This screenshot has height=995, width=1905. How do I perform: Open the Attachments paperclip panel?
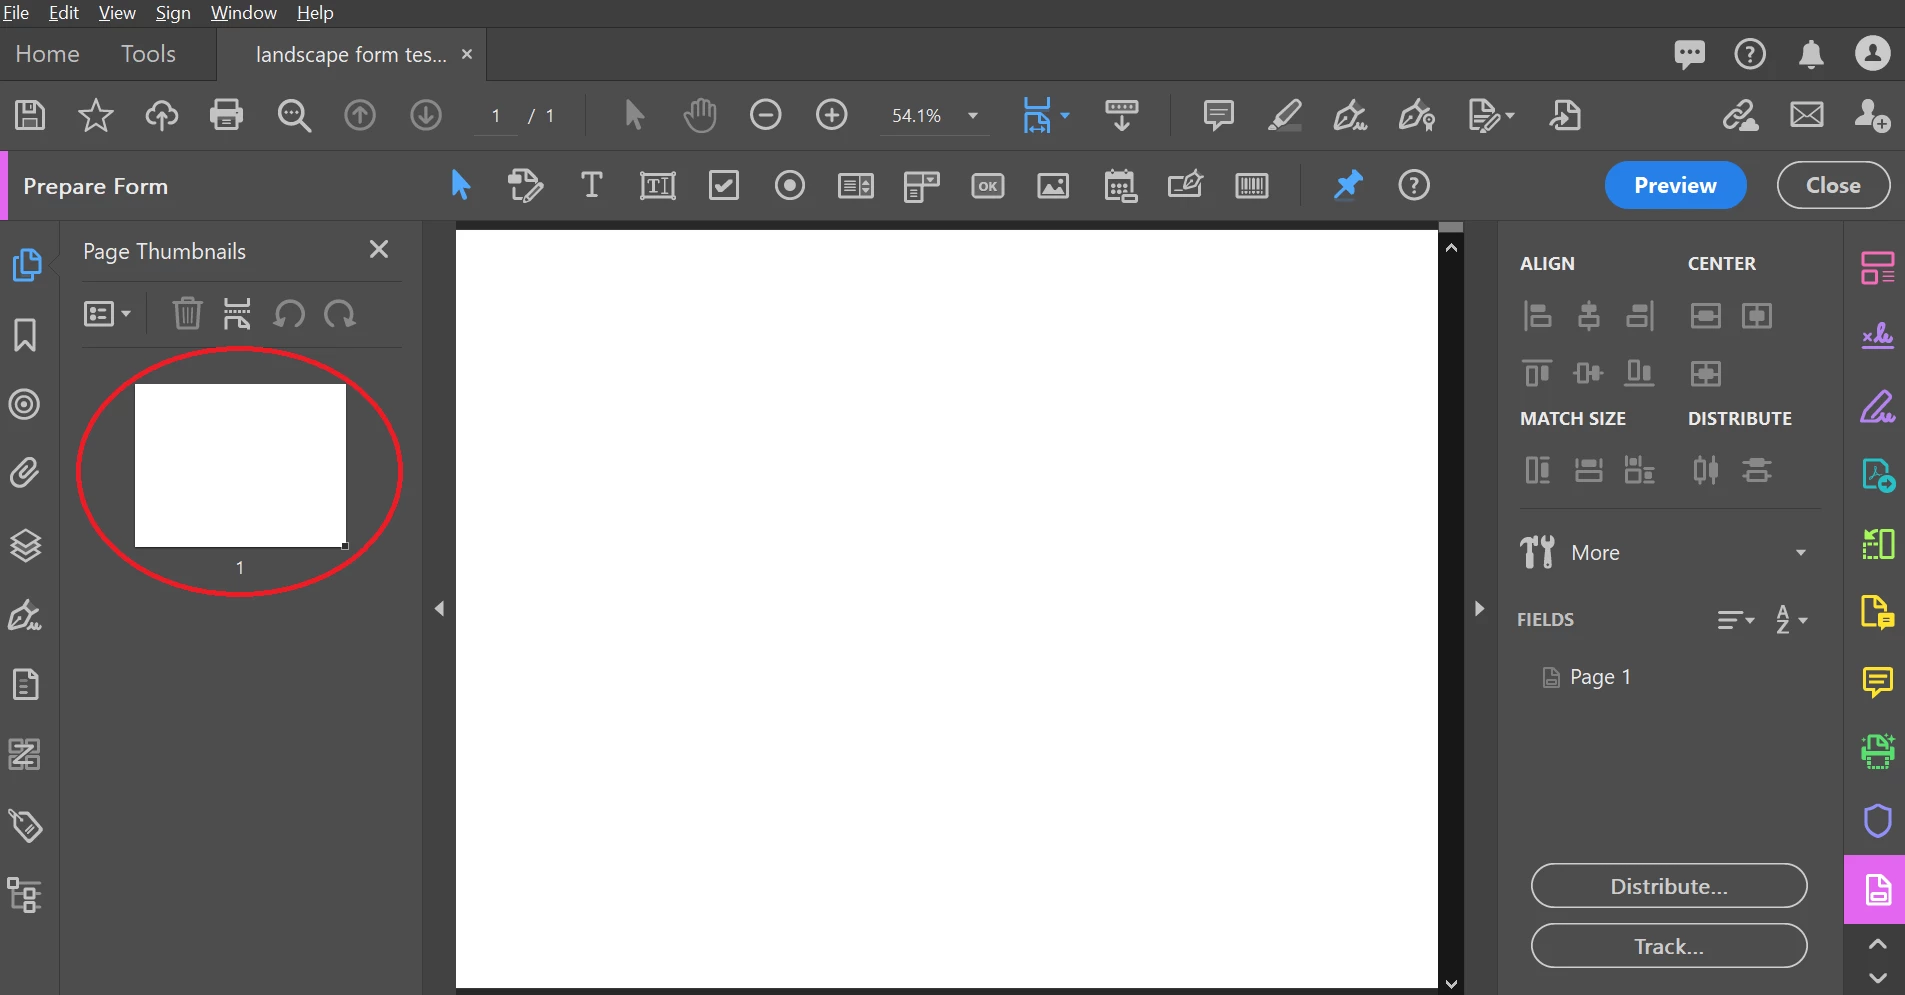pos(25,473)
